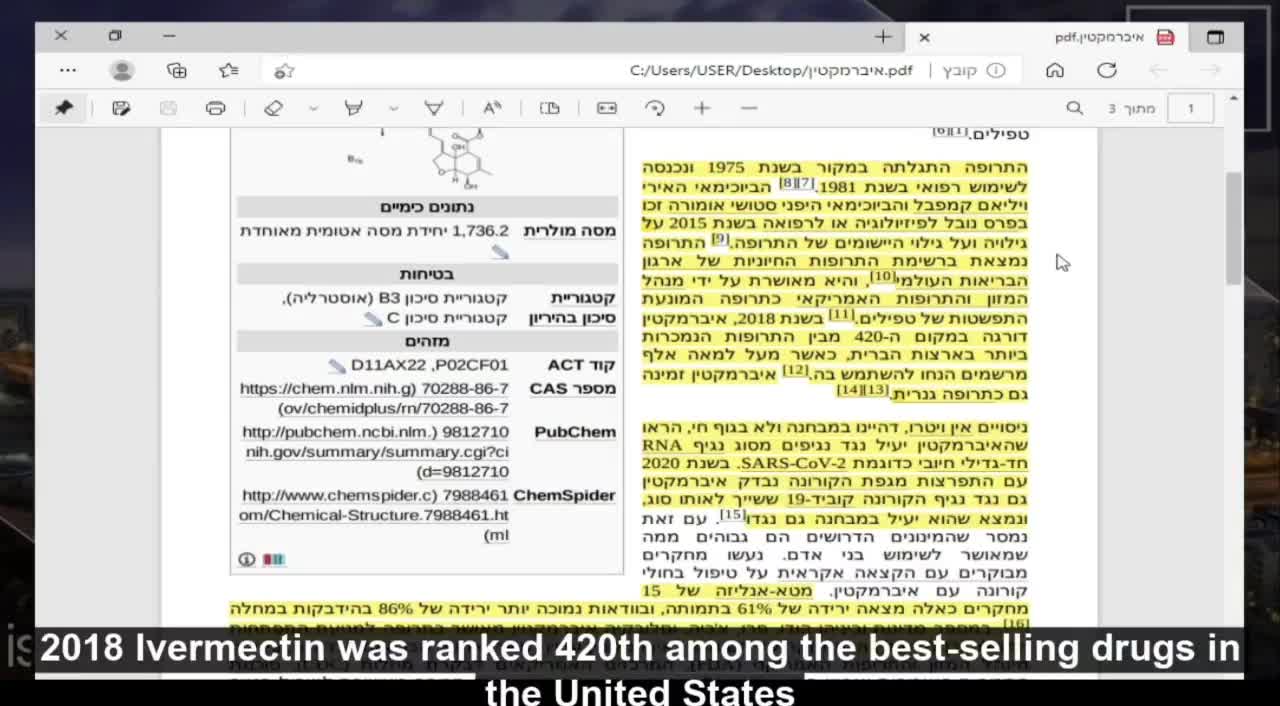Open the RNA link in text
Viewport: 1280px width, 706px height.
(x=663, y=445)
